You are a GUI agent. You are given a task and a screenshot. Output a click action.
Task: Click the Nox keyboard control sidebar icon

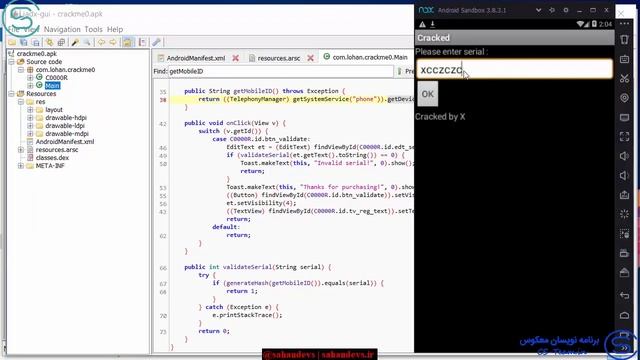pyautogui.click(x=624, y=59)
